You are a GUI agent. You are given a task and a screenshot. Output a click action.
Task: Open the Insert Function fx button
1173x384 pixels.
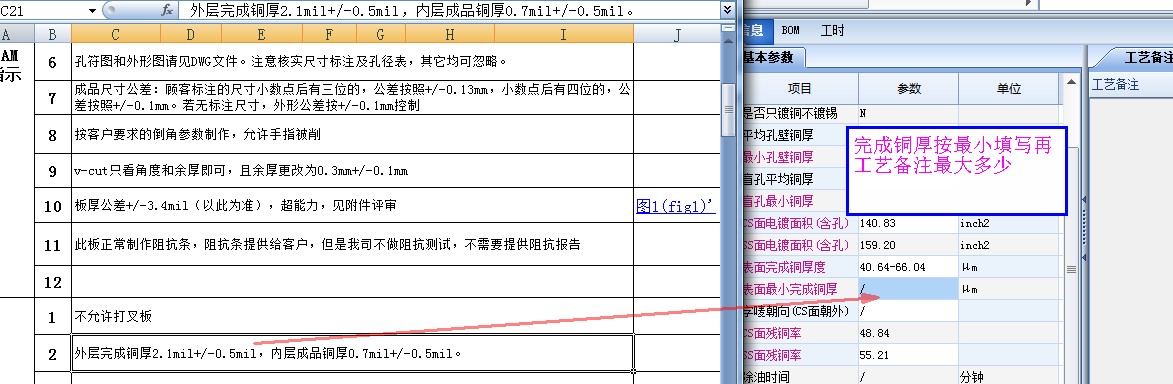point(168,10)
